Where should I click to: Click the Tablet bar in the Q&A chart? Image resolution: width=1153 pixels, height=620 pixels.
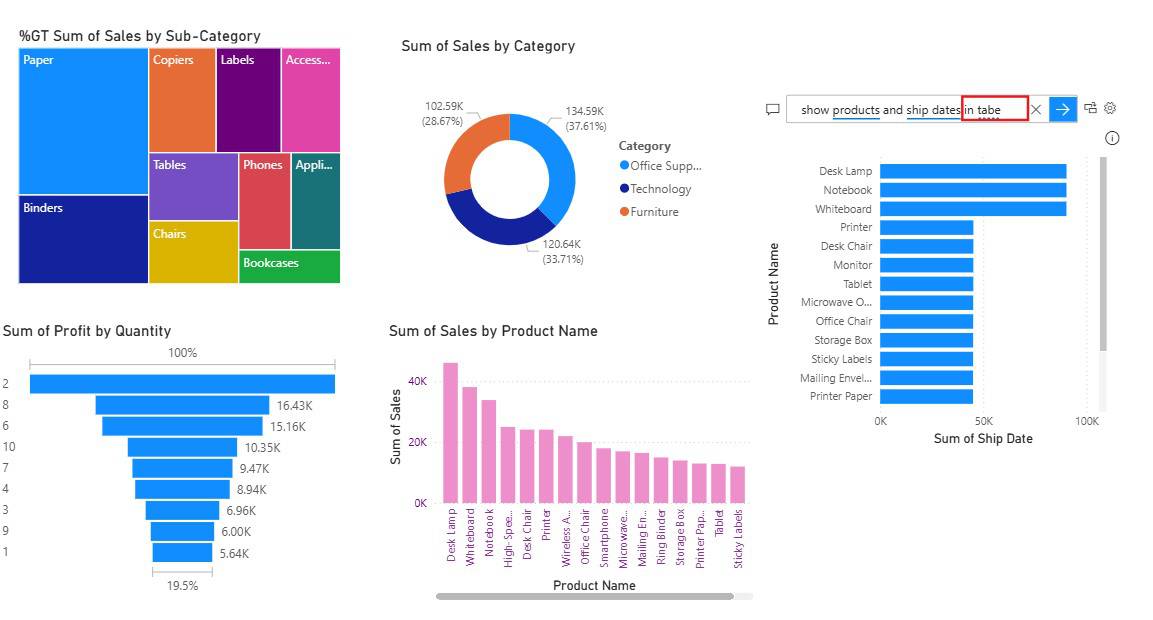(927, 284)
